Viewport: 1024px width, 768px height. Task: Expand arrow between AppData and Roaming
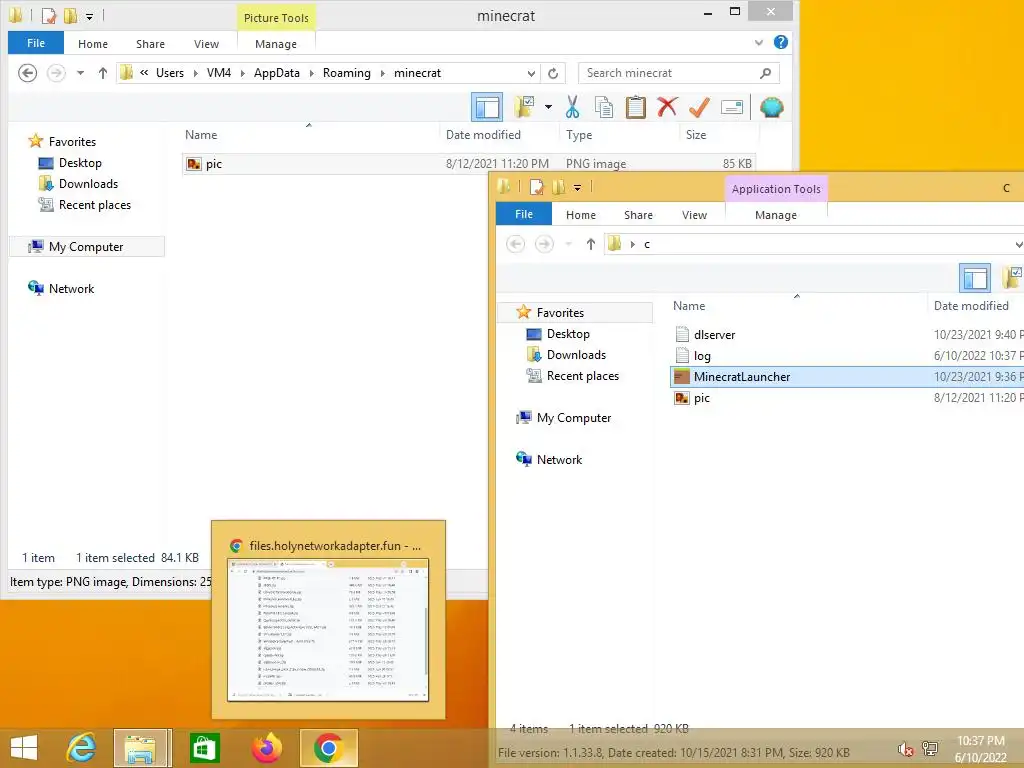[x=312, y=73]
